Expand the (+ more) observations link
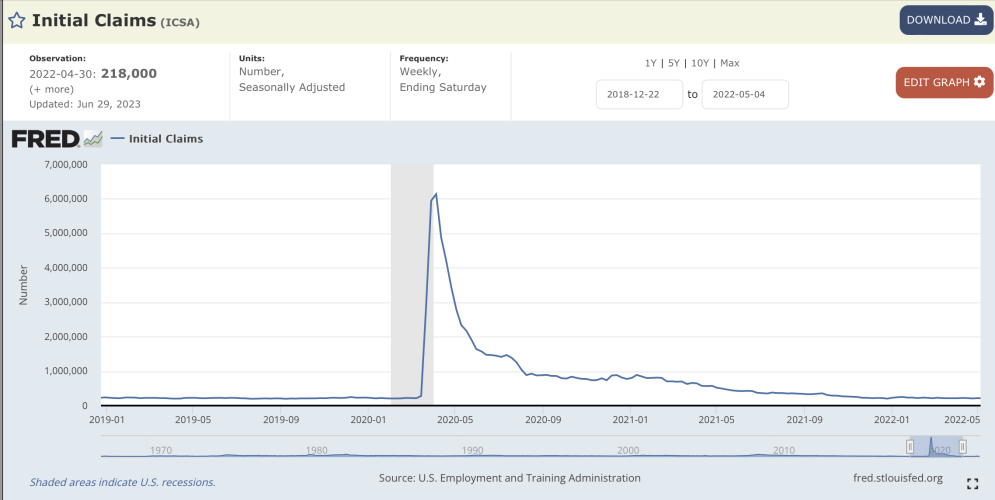This screenshot has width=995, height=500. [x=50, y=89]
